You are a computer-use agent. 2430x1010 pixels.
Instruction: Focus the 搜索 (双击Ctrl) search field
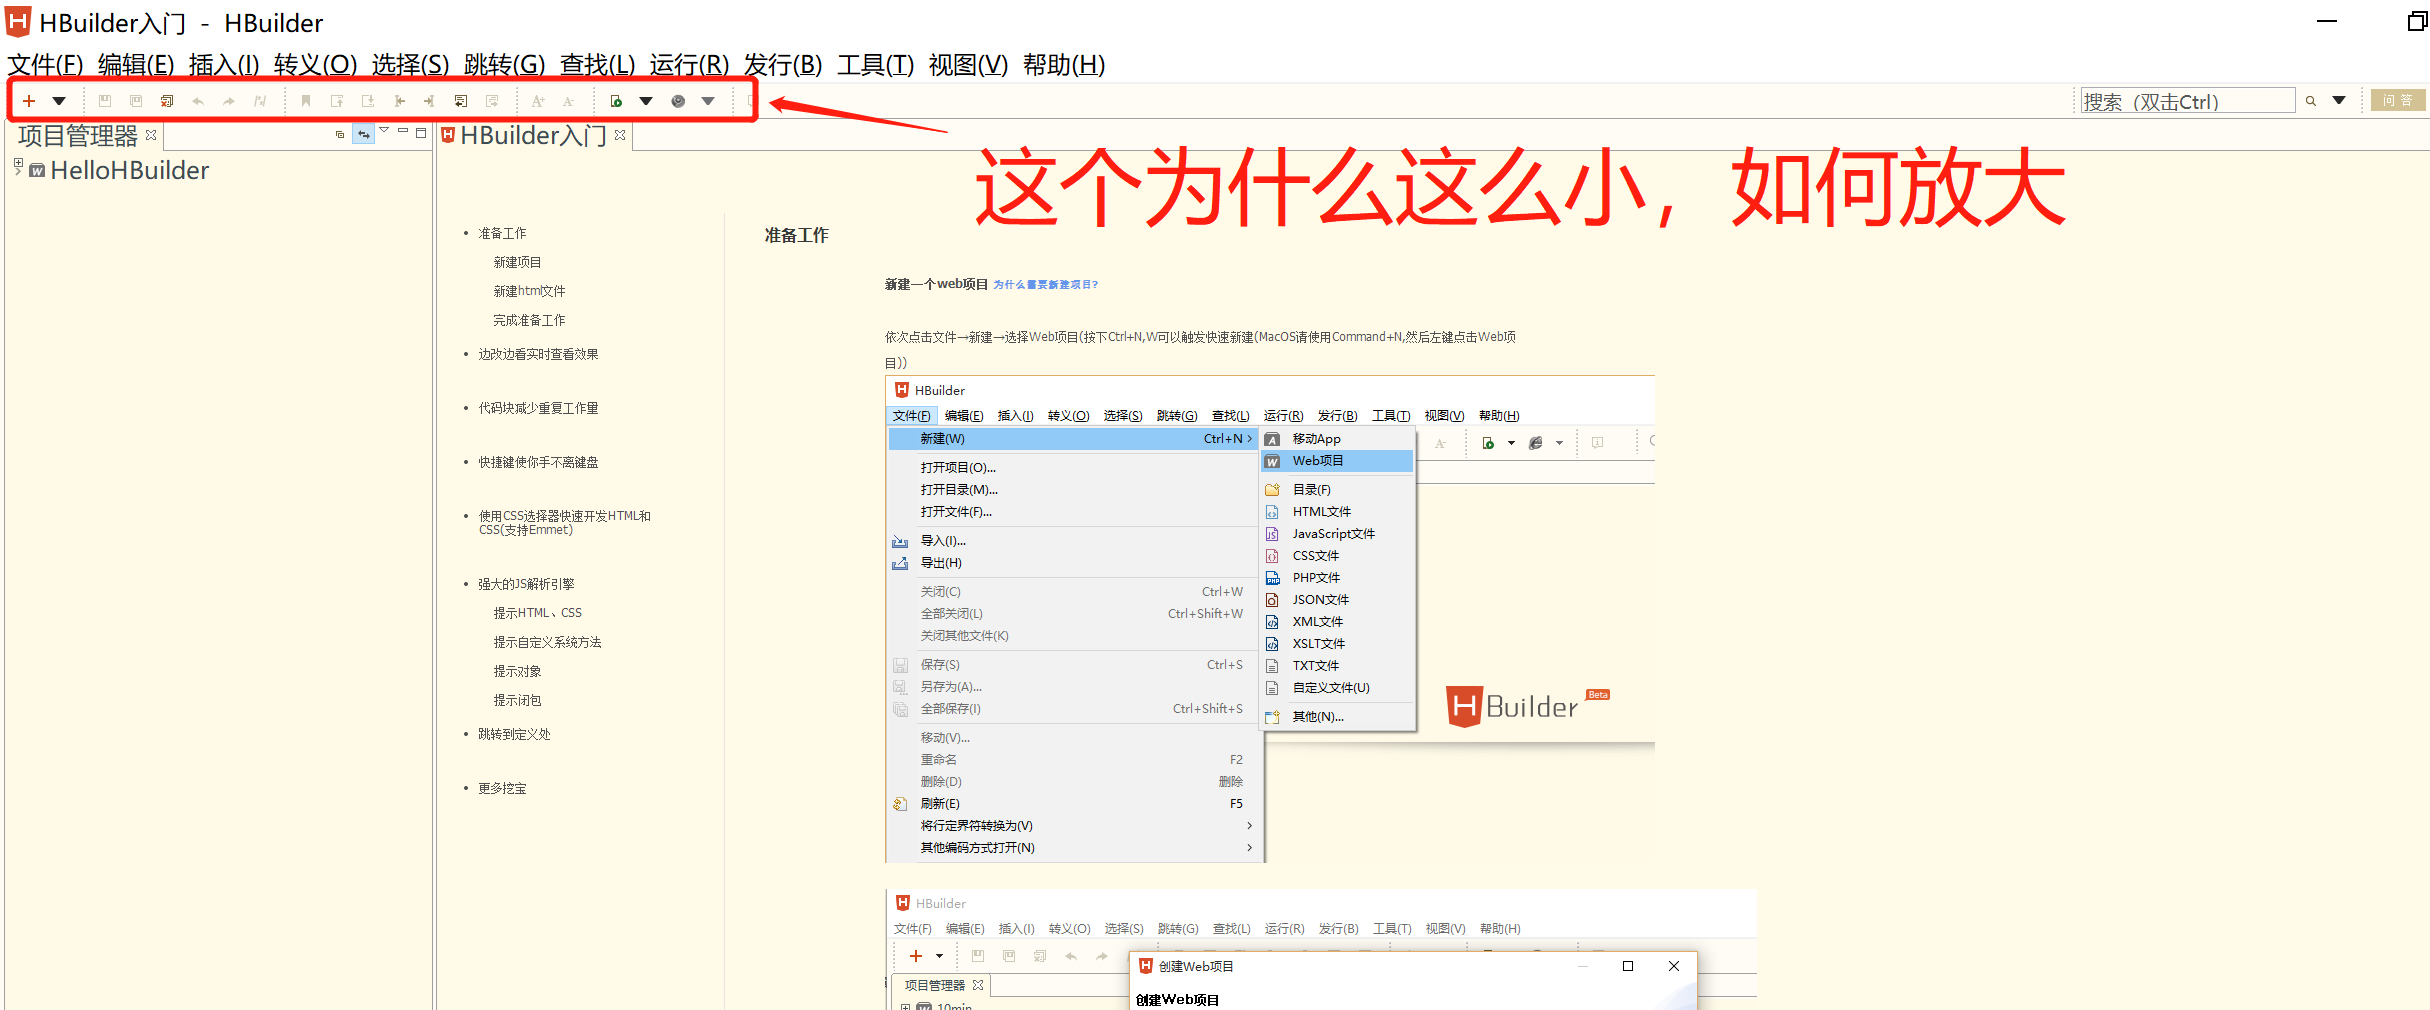[x=2188, y=101]
